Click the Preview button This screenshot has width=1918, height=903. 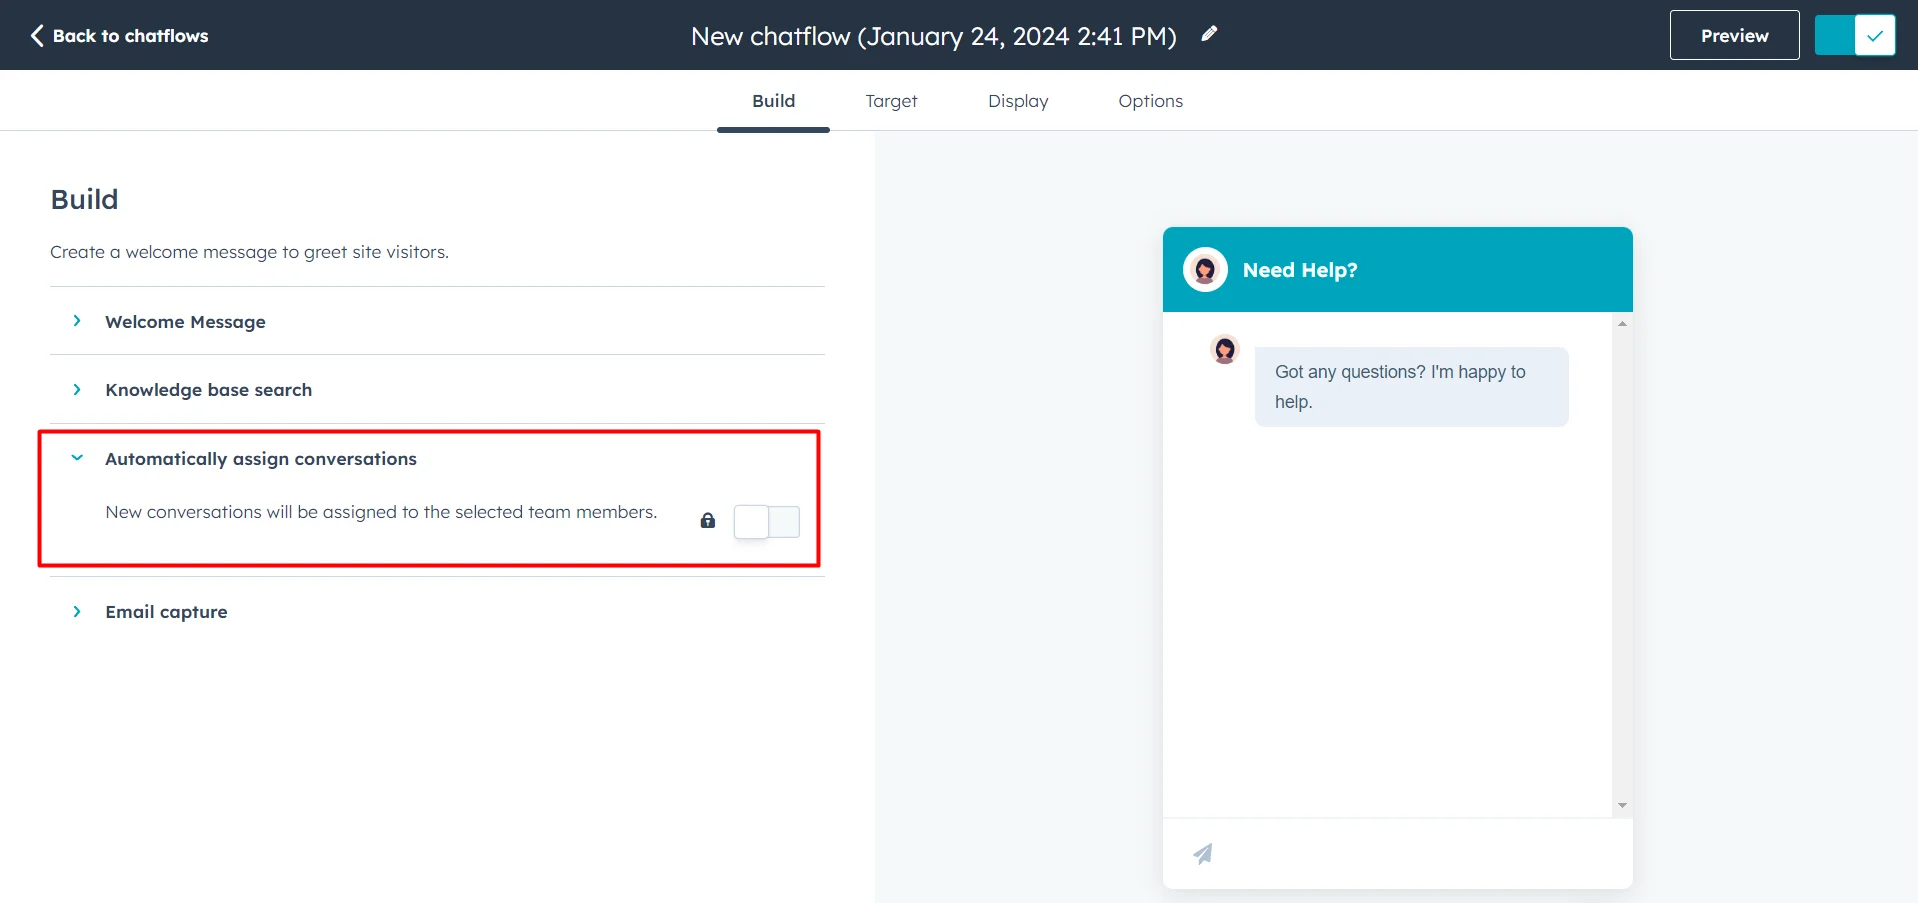point(1734,36)
